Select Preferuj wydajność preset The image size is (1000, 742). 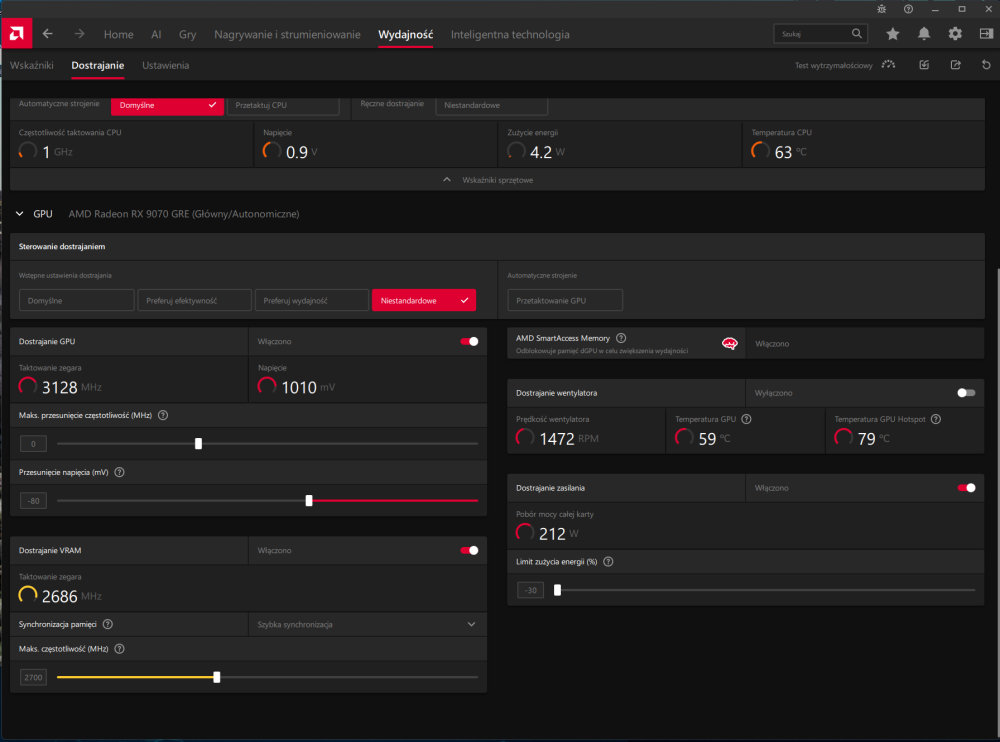pos(312,300)
